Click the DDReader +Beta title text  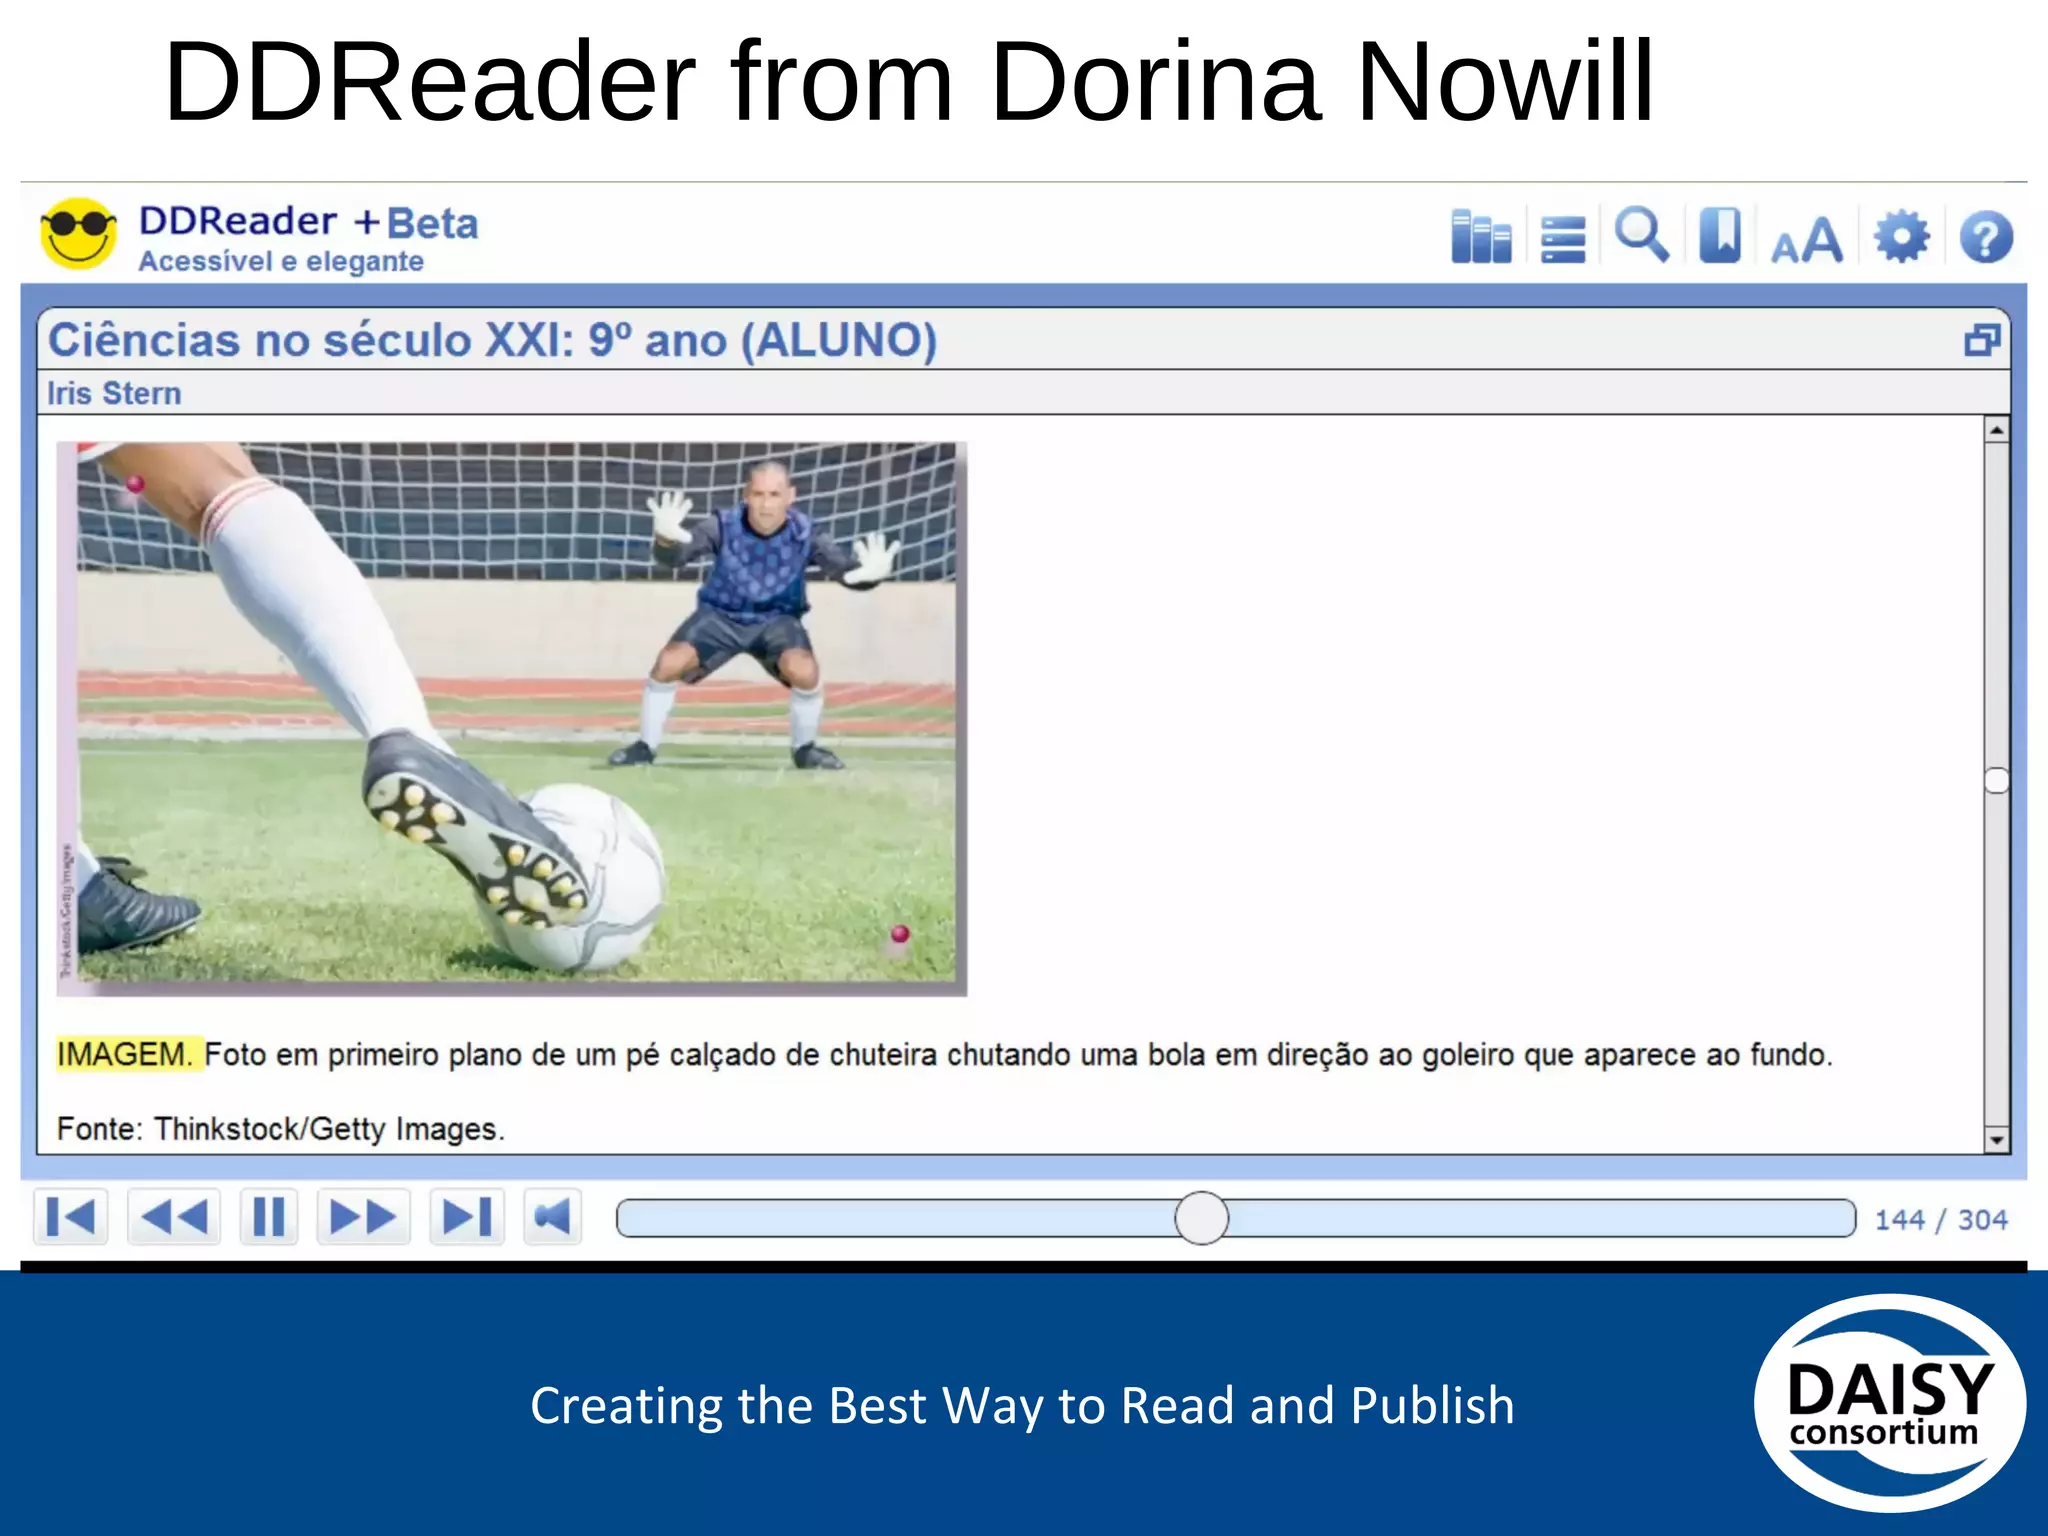point(308,222)
